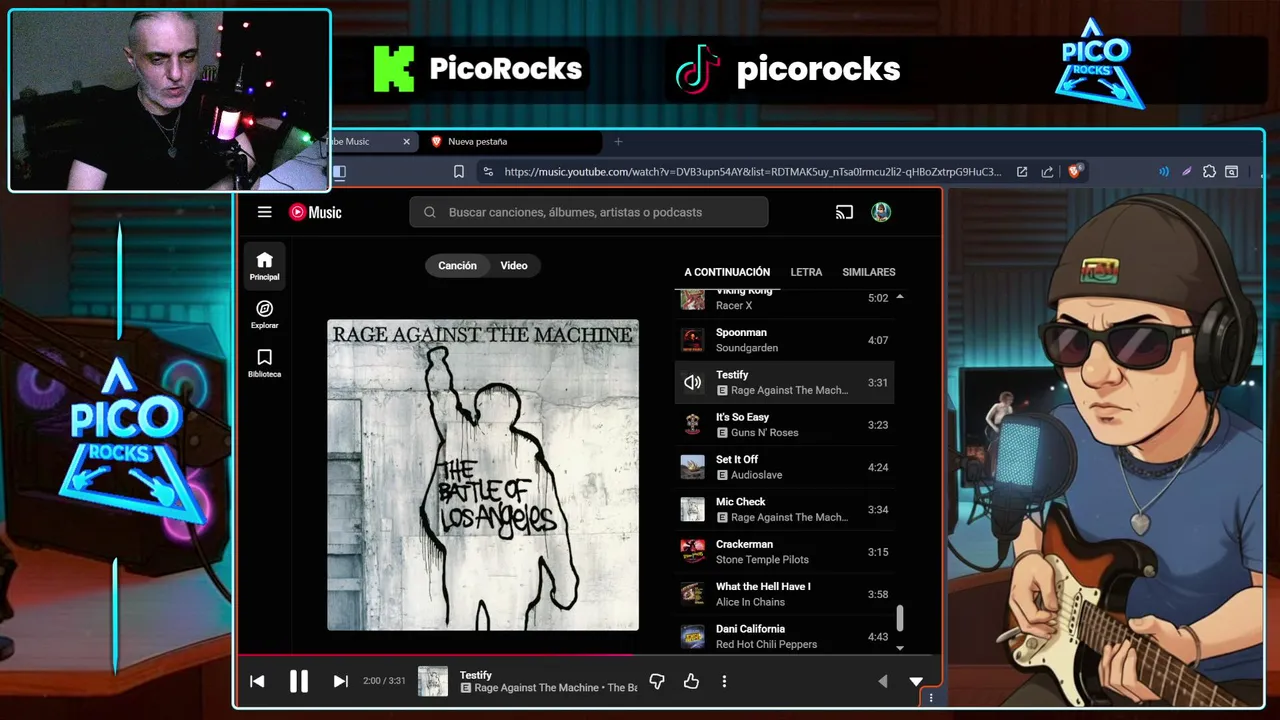The height and width of the screenshot is (720, 1280).
Task: Play What the Hell Have I
Action: click(785, 594)
